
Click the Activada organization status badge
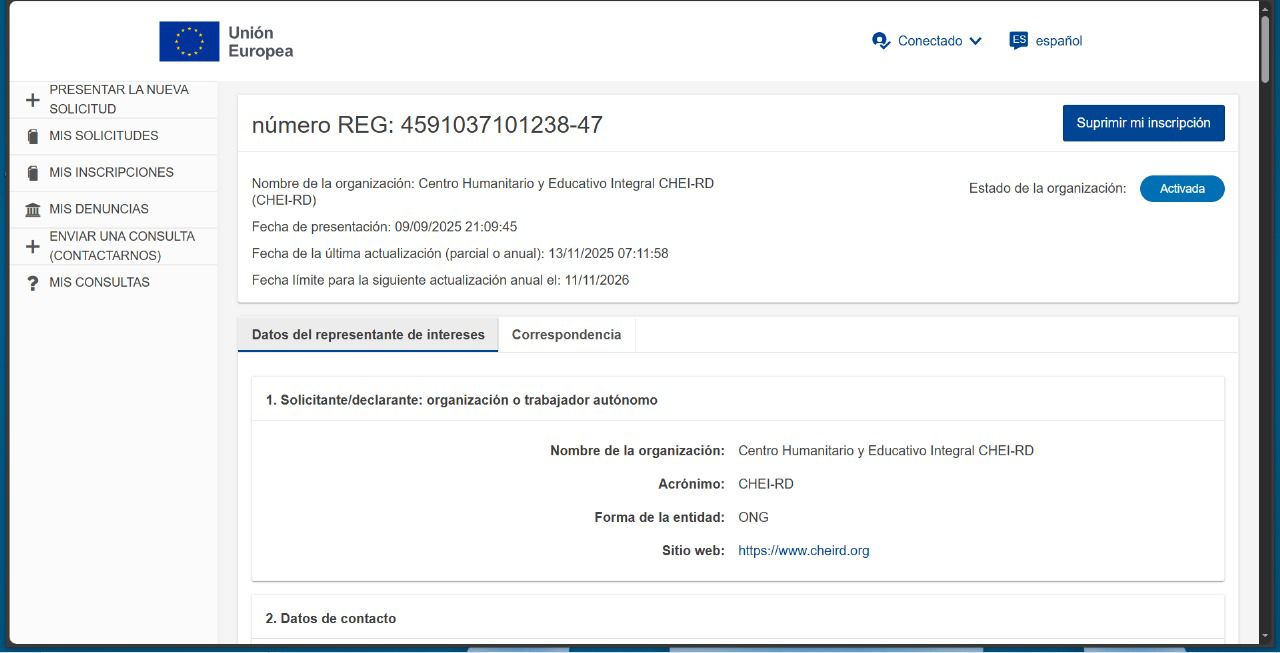click(1182, 188)
